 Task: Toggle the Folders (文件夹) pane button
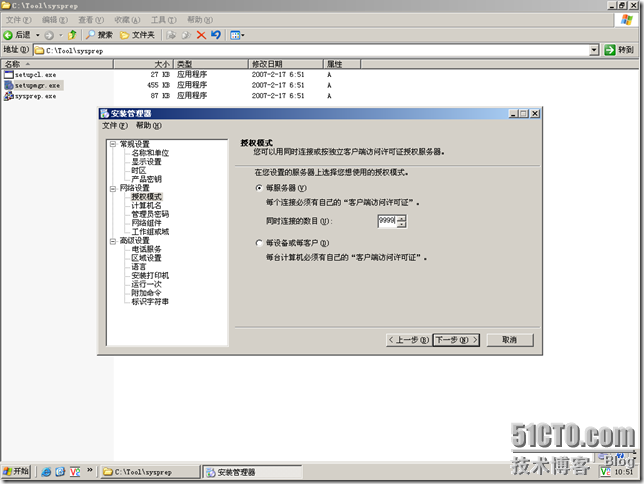coord(137,35)
